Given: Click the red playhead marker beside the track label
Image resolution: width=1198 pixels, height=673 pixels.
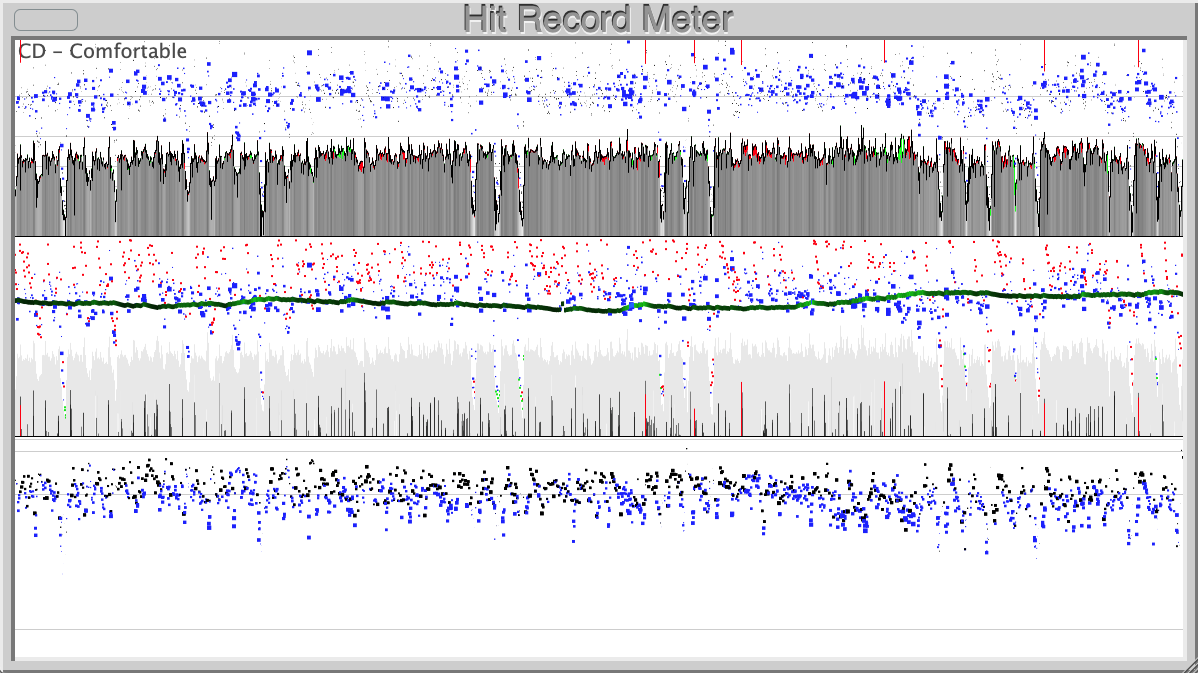Looking at the screenshot, I should pos(20,51).
